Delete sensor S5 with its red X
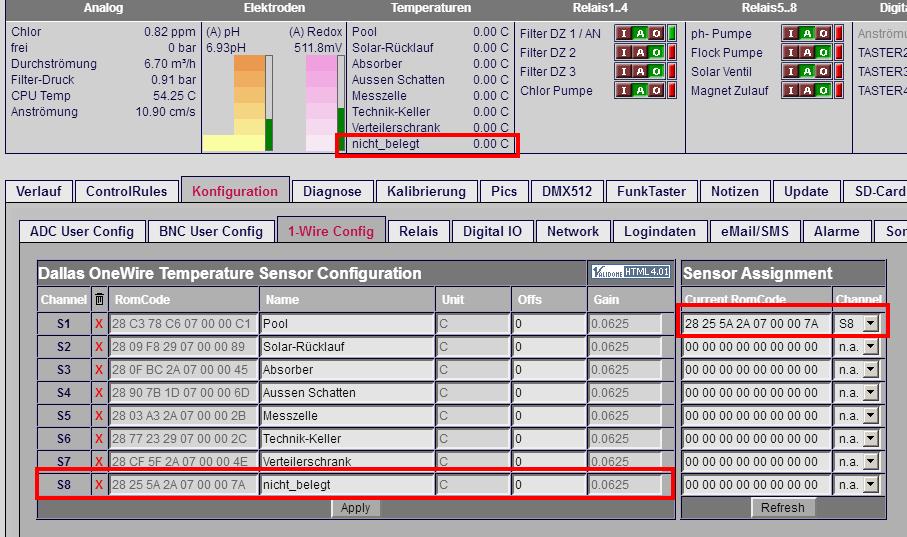 point(99,415)
